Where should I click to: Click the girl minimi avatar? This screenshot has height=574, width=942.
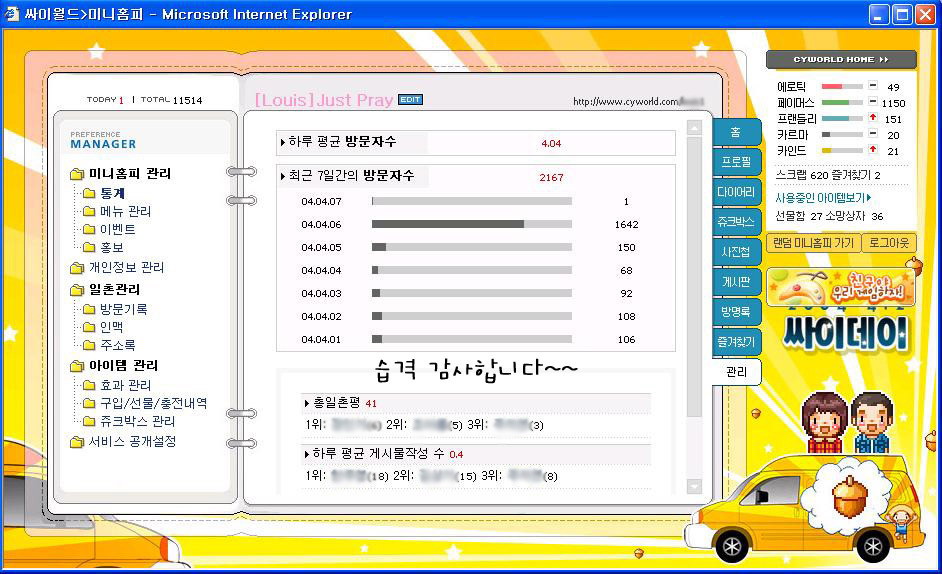pos(825,423)
